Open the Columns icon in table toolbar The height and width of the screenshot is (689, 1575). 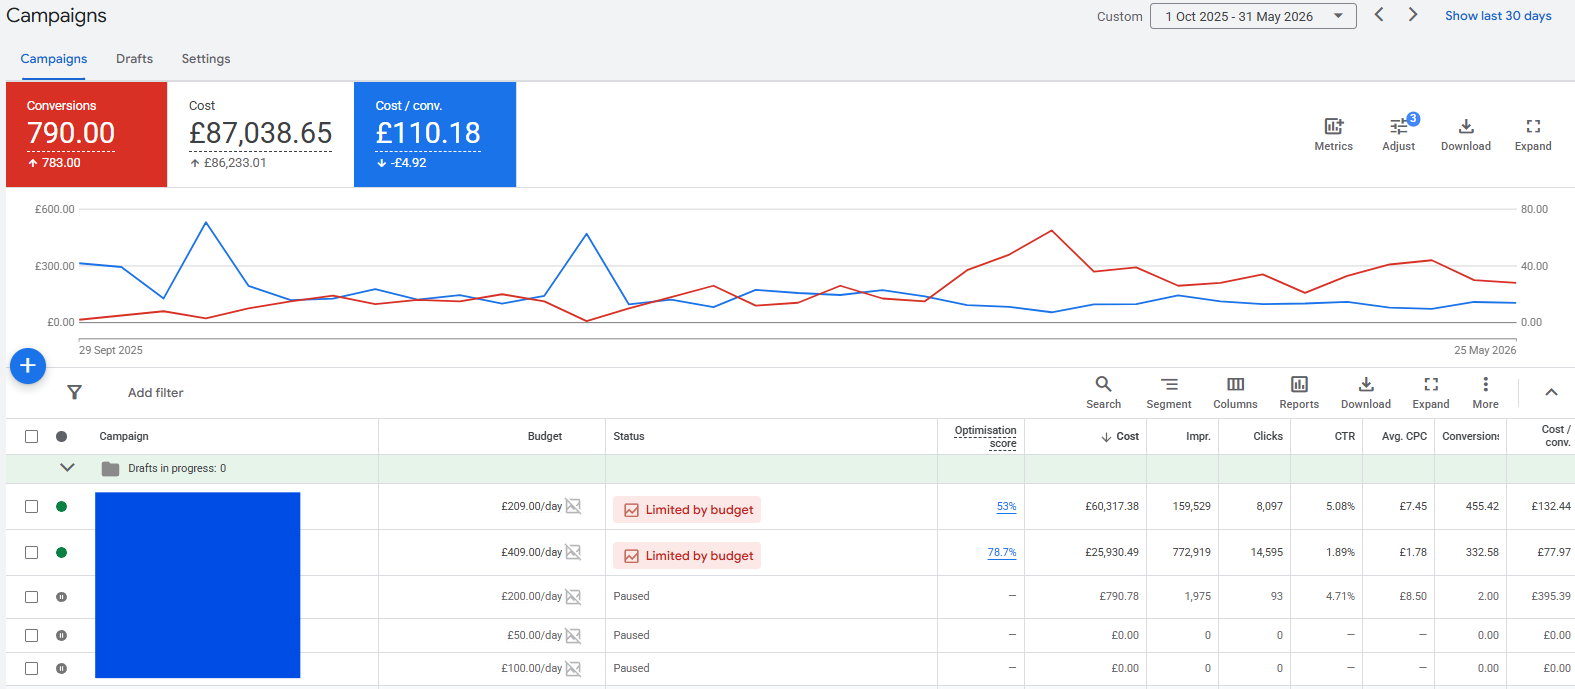tap(1236, 384)
